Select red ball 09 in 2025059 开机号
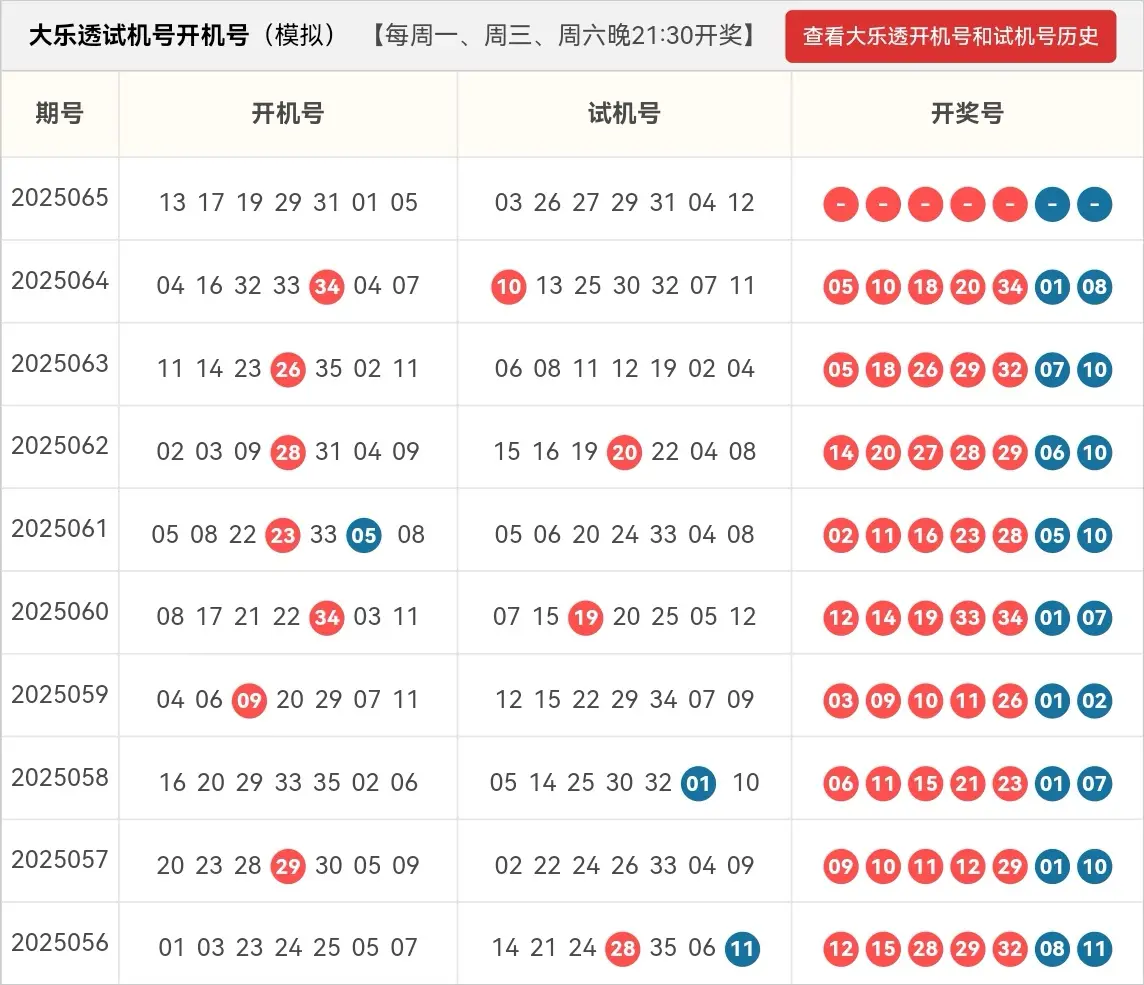This screenshot has height=985, width=1144. (249, 701)
